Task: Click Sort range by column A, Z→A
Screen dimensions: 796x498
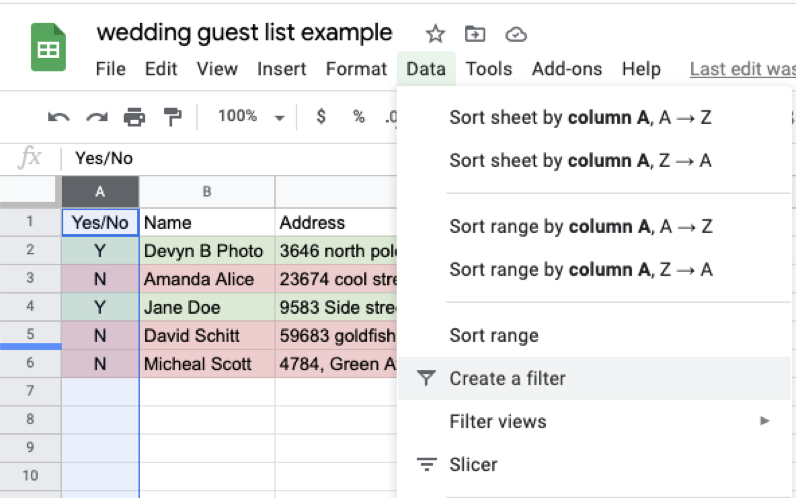Action: (580, 269)
